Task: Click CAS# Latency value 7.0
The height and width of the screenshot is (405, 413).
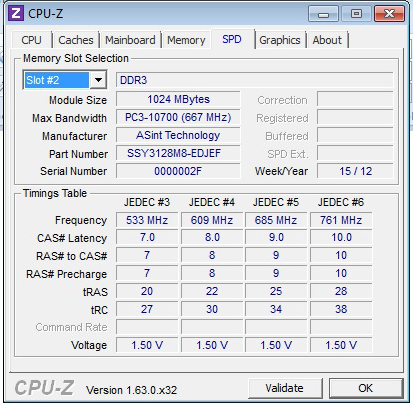Action: click(x=147, y=238)
